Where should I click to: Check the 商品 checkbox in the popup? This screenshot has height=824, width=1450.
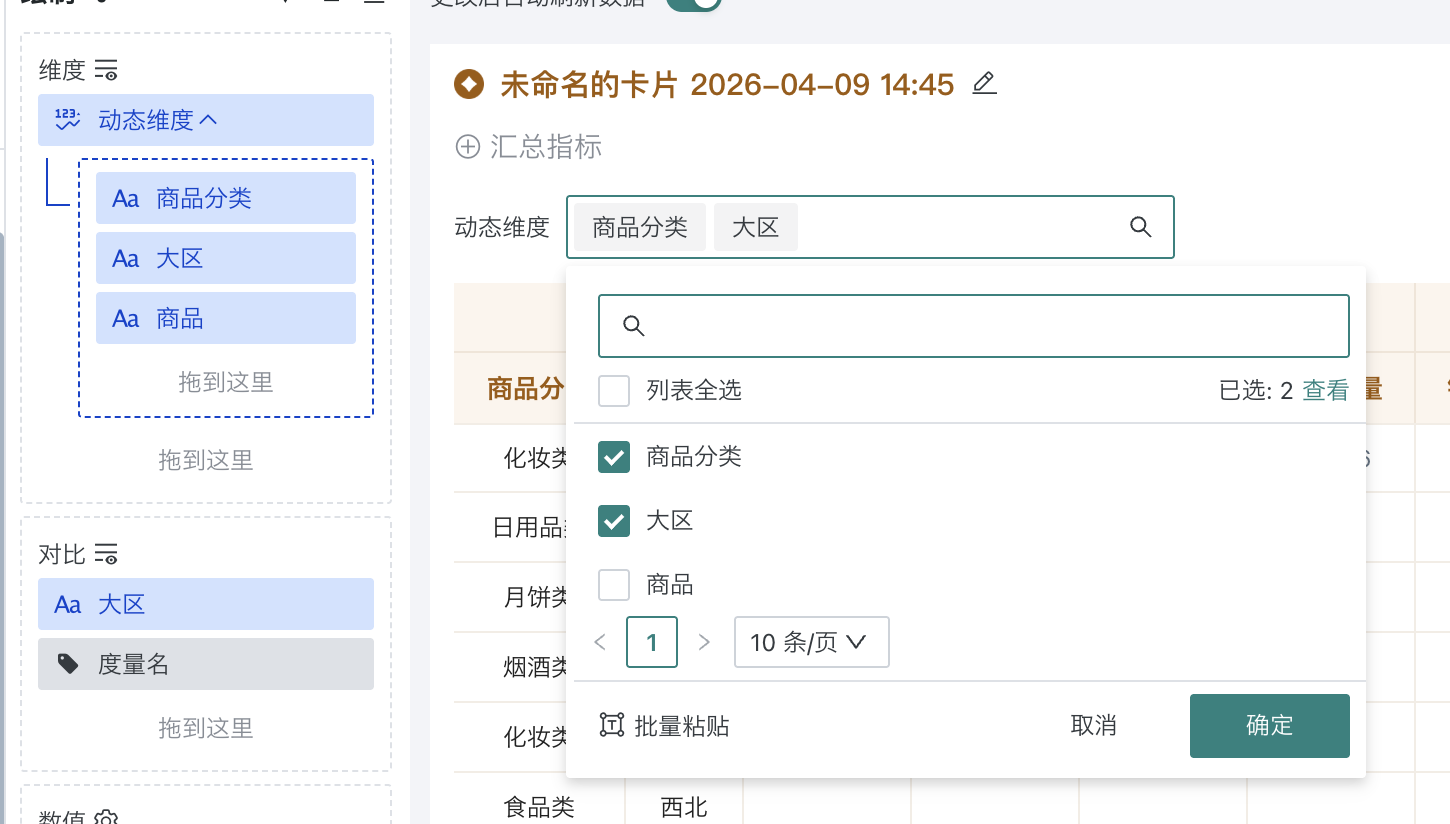coord(613,584)
